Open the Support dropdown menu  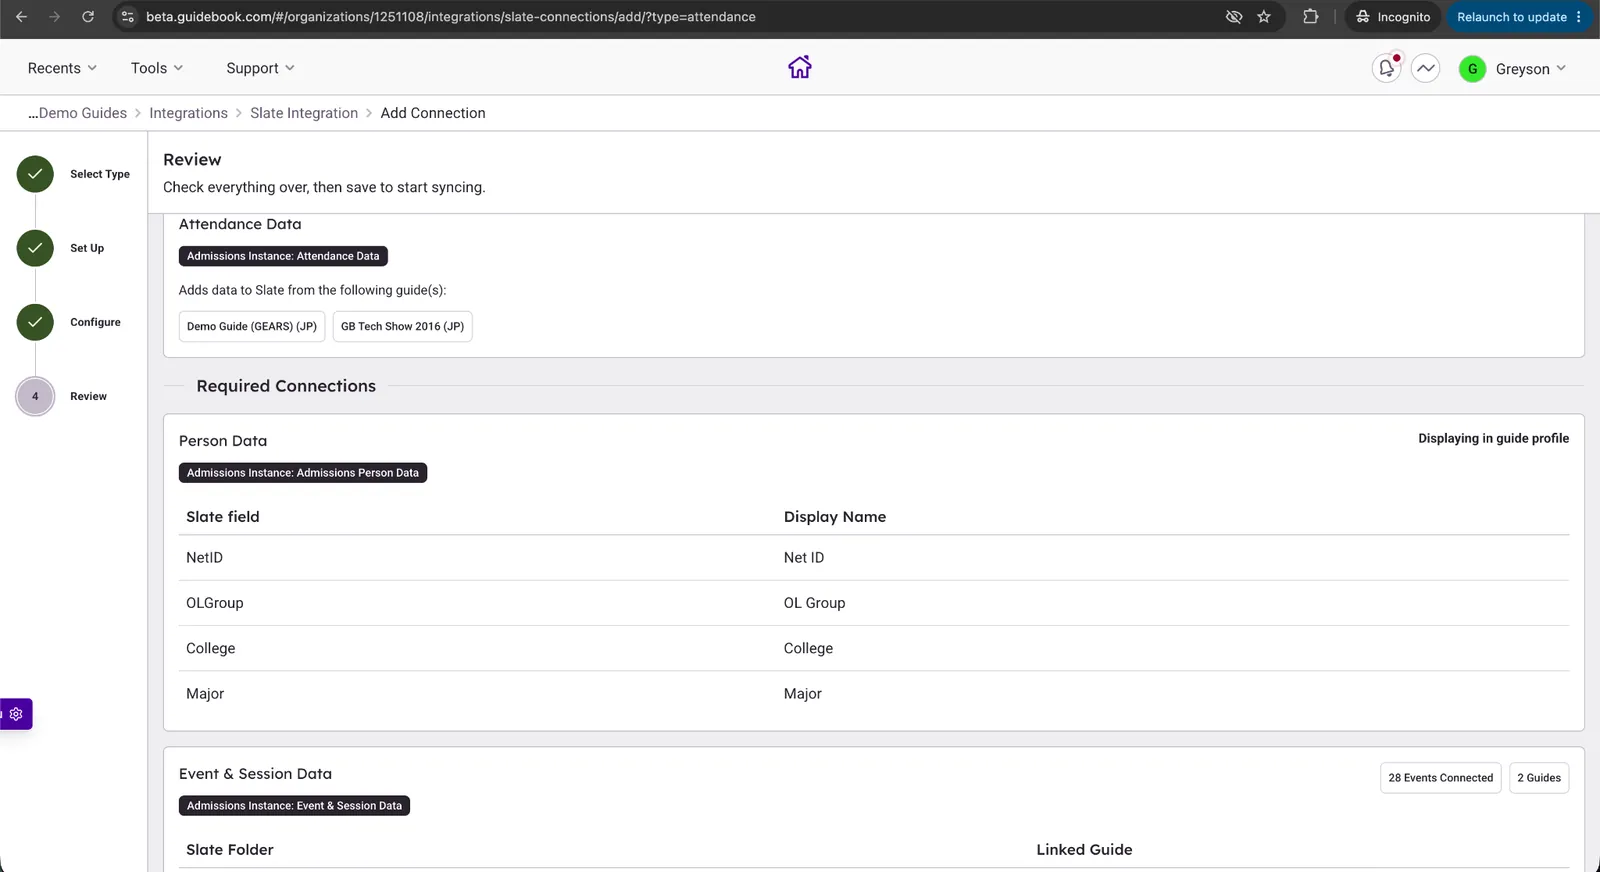pos(260,68)
